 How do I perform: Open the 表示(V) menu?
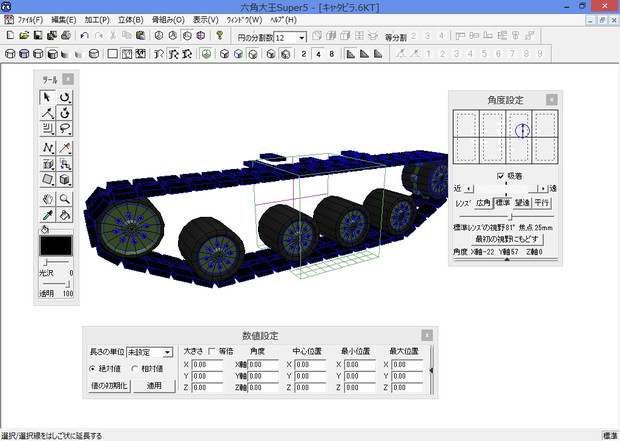[205, 20]
